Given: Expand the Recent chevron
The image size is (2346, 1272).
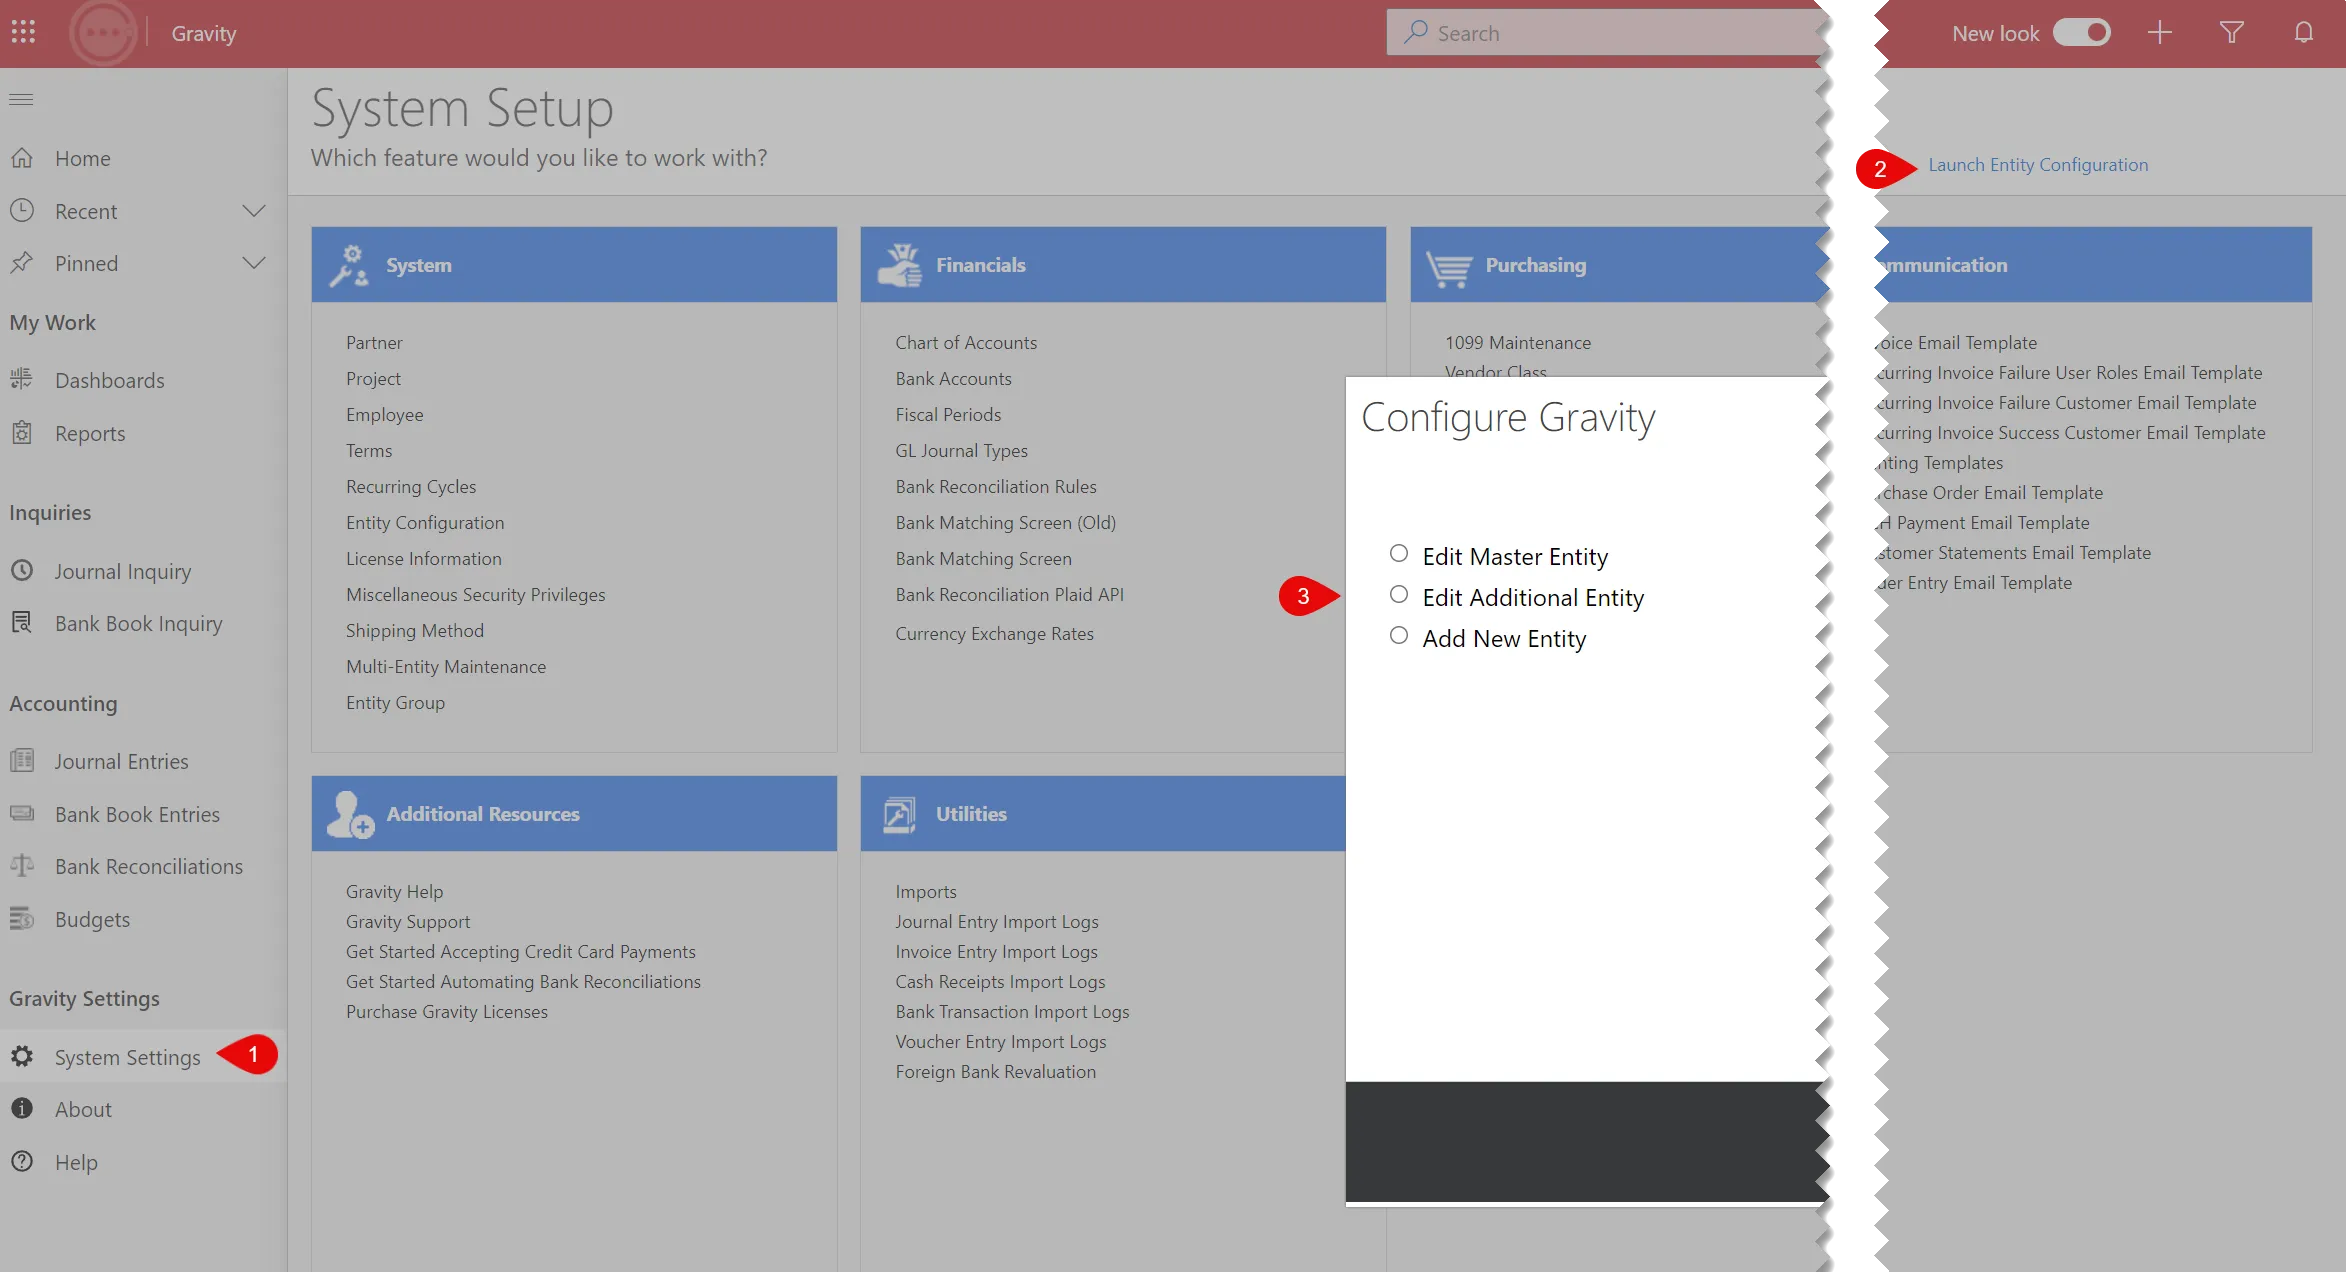Looking at the screenshot, I should (x=254, y=211).
